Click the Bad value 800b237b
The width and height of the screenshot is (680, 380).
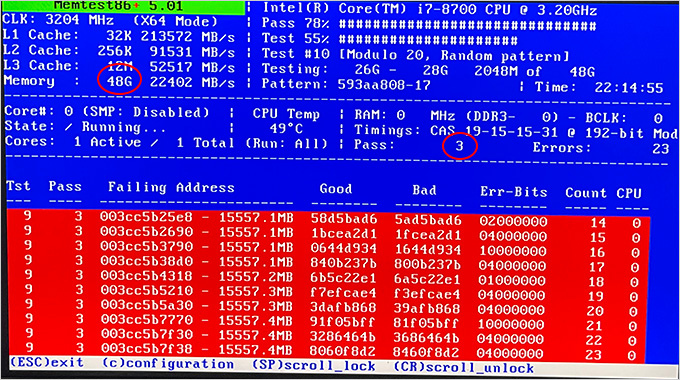427,264
